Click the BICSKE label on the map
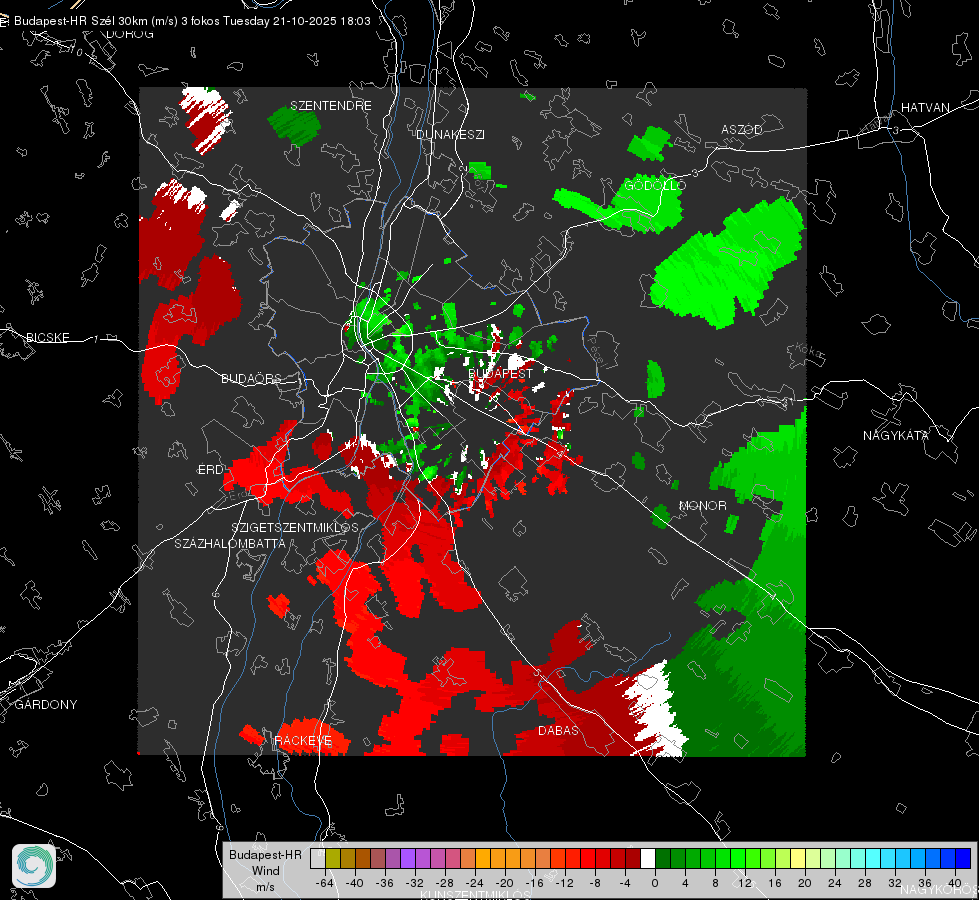The image size is (979, 900). point(47,337)
